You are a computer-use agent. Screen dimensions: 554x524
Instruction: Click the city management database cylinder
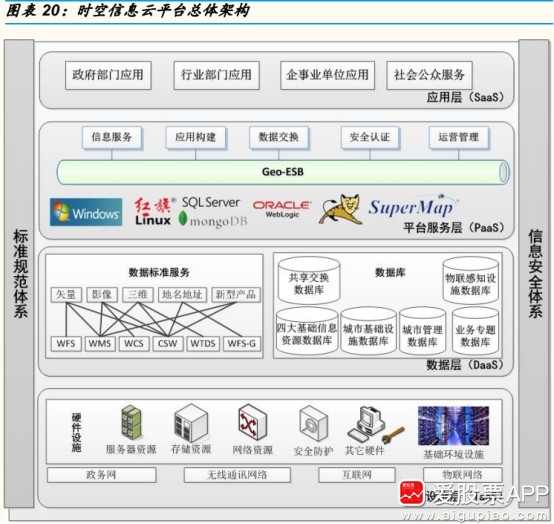coord(423,331)
